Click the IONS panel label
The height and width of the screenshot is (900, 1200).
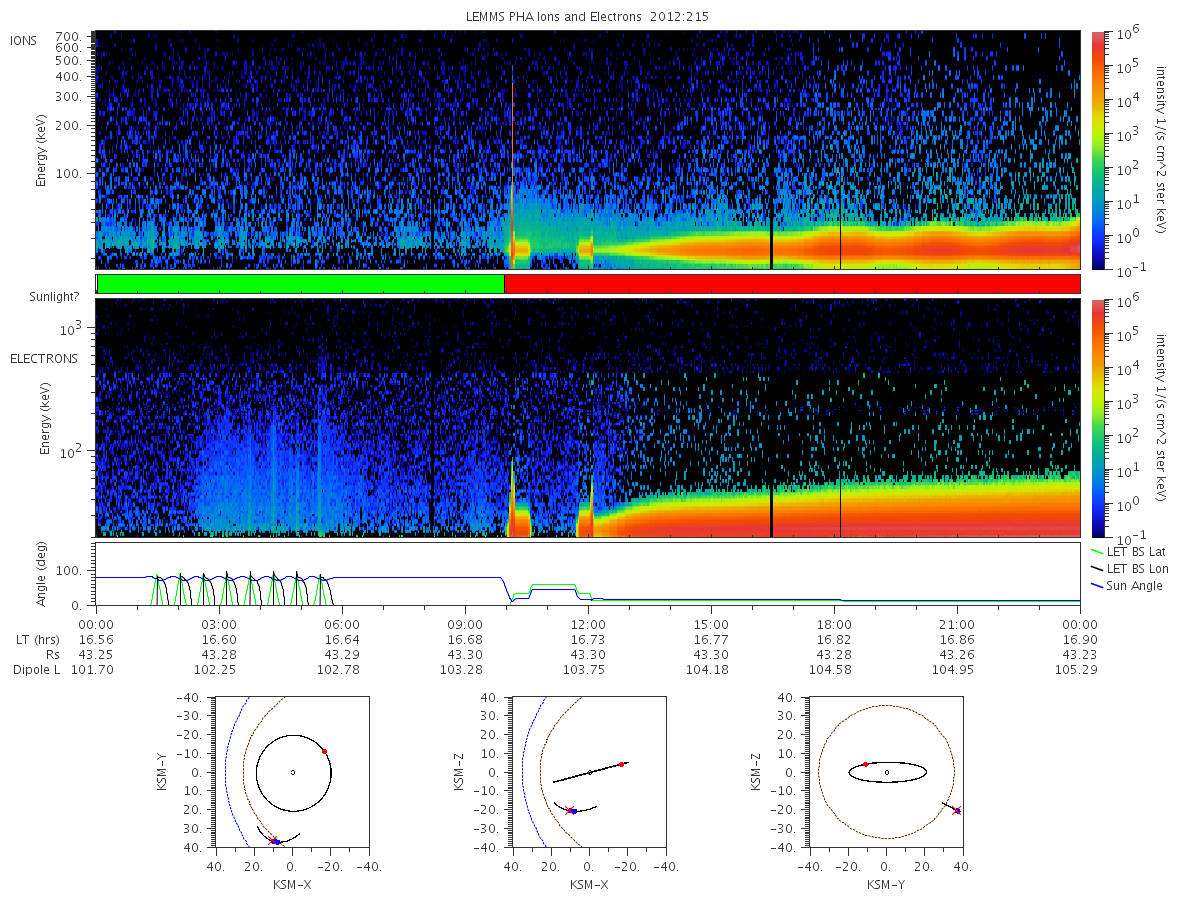[x=23, y=41]
